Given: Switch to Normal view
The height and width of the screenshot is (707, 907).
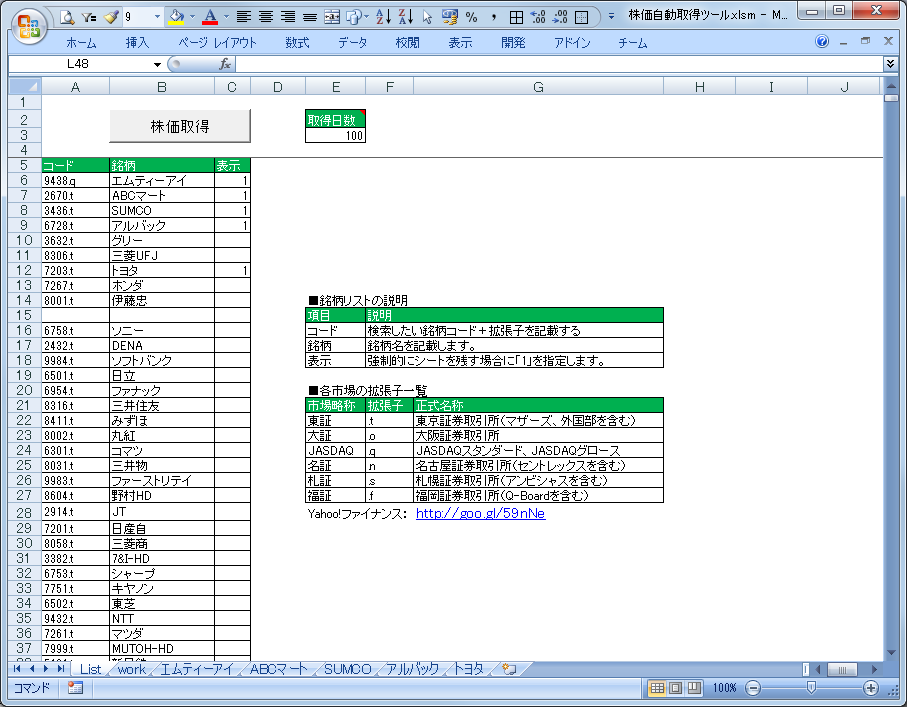Looking at the screenshot, I should 657,688.
